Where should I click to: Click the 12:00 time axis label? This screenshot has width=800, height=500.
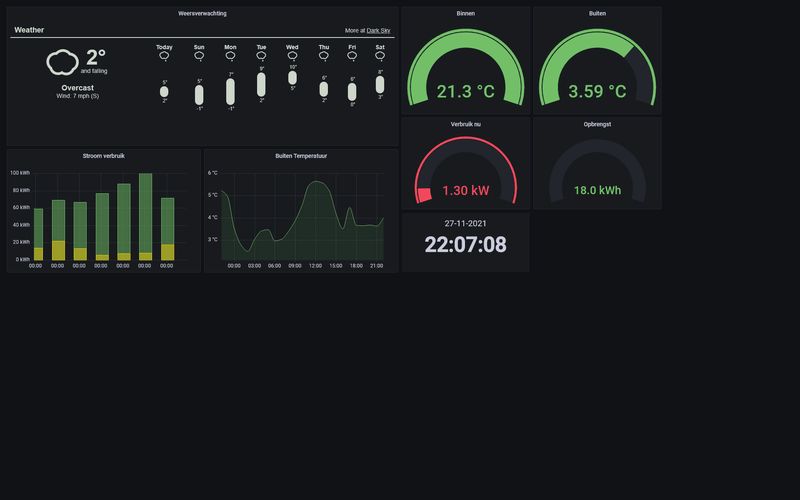click(x=315, y=266)
